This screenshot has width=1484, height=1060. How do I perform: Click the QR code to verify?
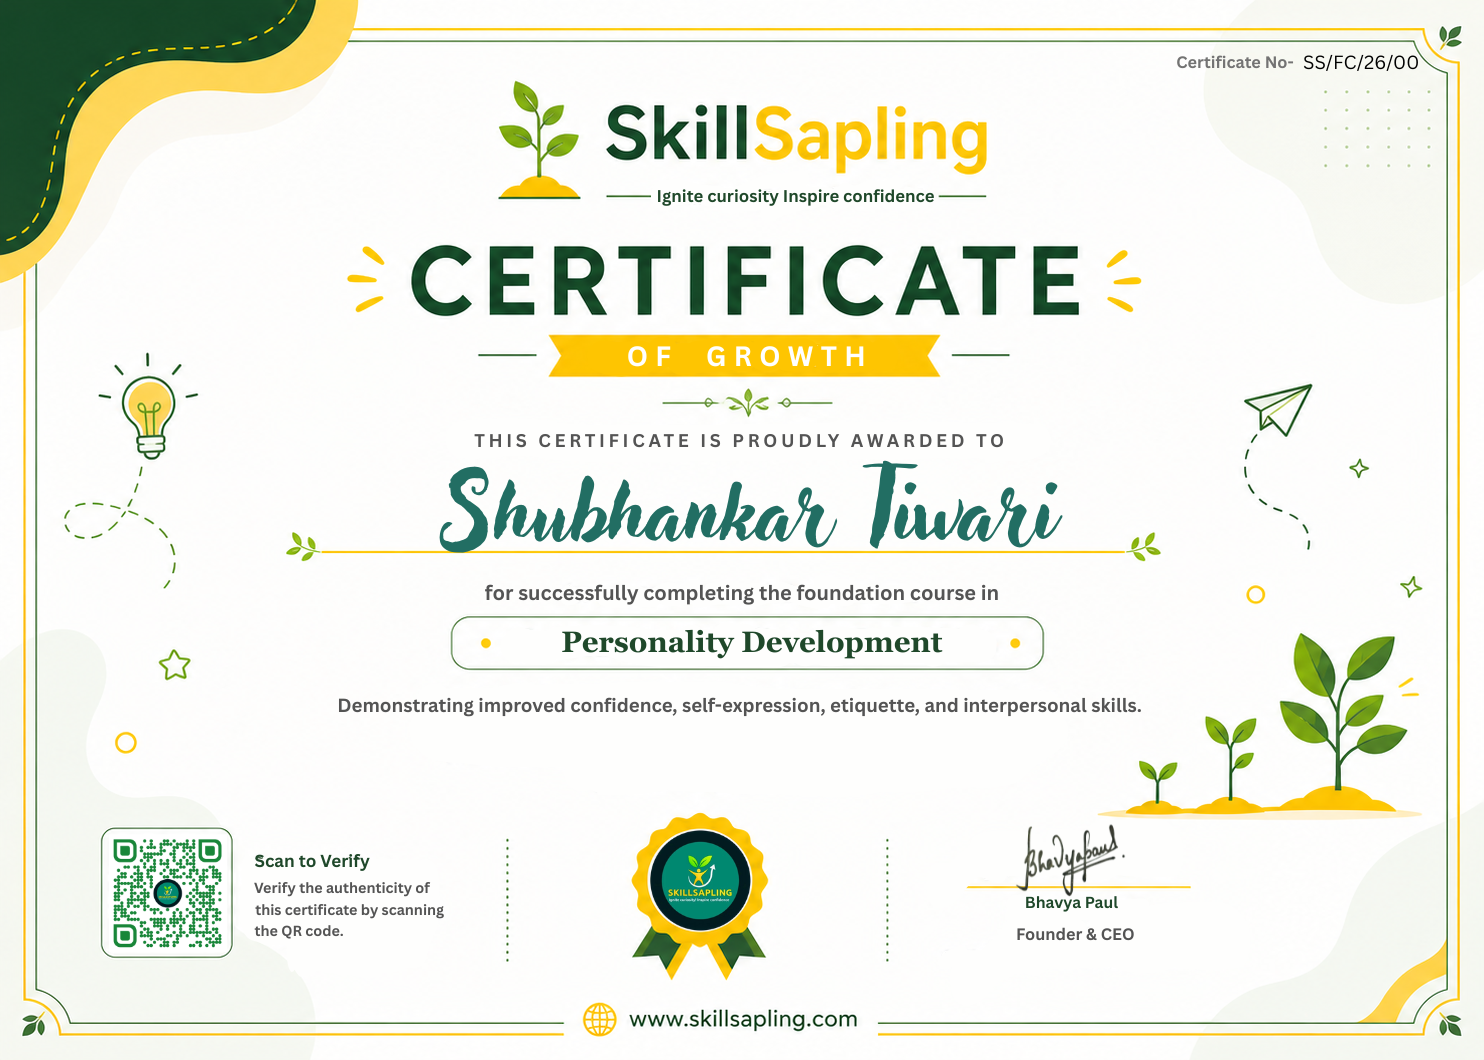coord(167,893)
